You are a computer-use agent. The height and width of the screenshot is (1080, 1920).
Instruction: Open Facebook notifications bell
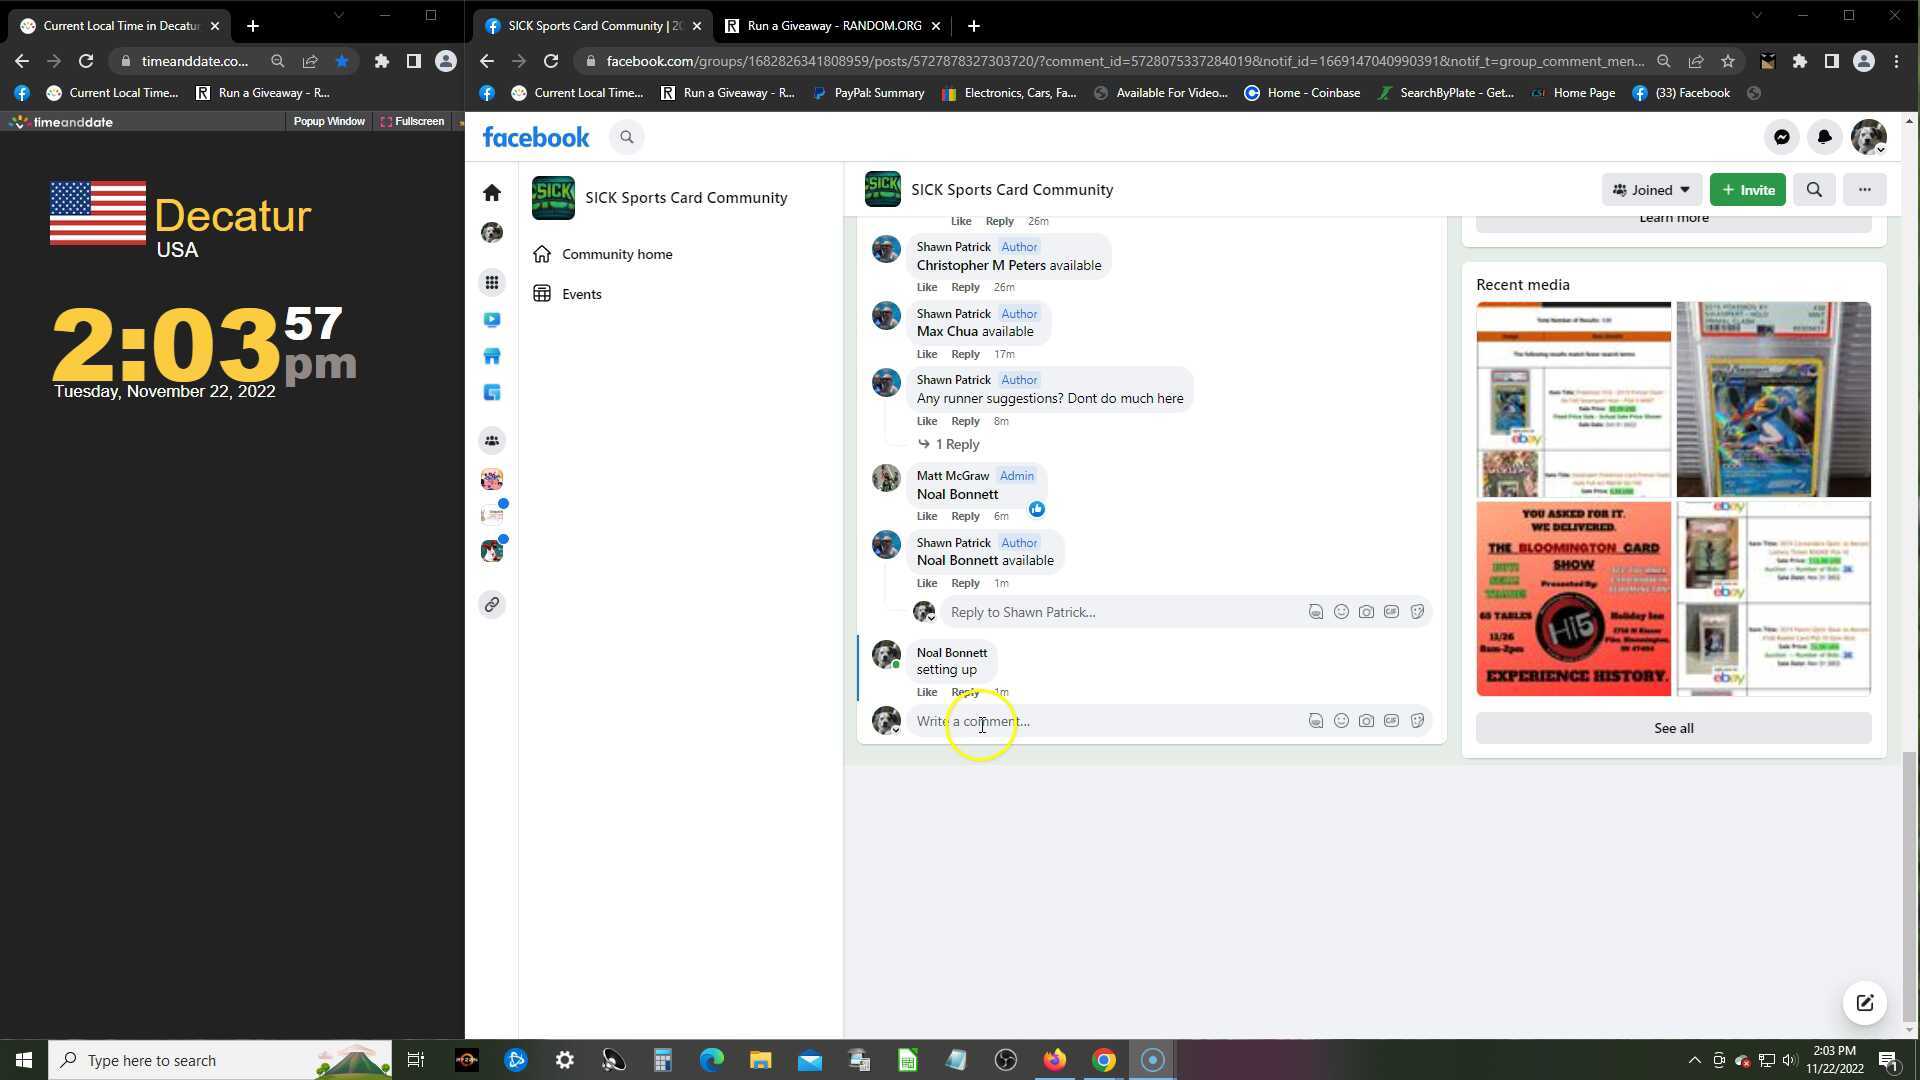1824,137
